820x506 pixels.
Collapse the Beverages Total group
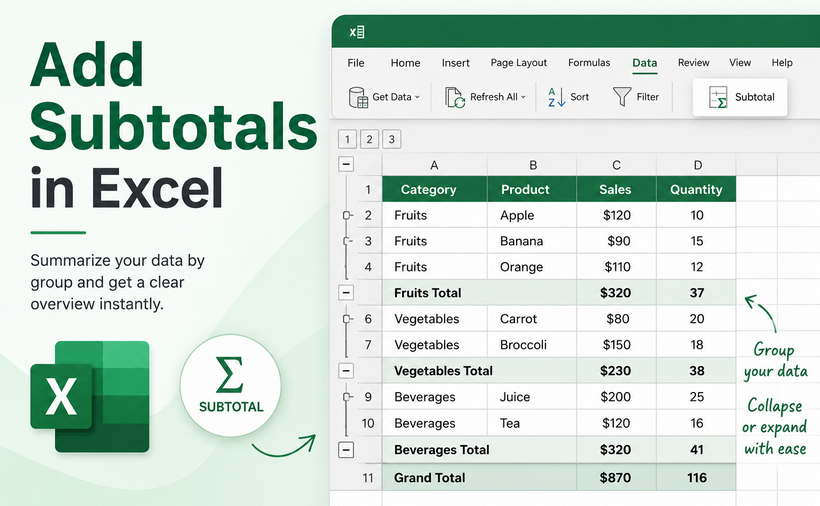[346, 450]
